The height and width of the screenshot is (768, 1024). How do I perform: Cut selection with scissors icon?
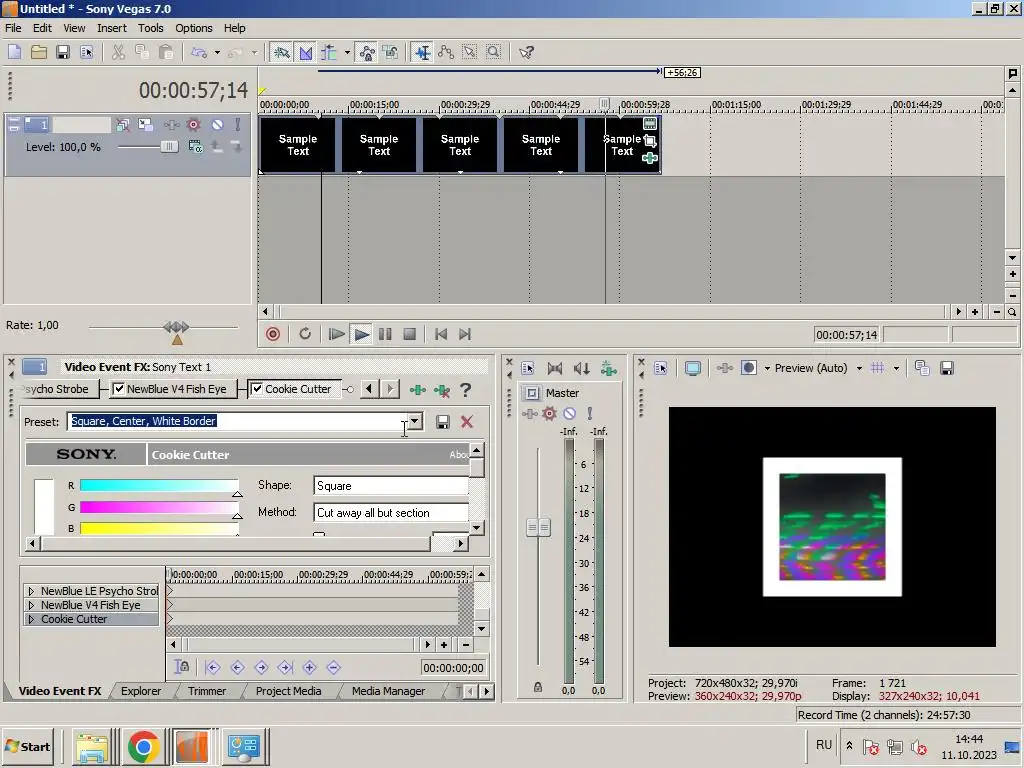pos(118,52)
